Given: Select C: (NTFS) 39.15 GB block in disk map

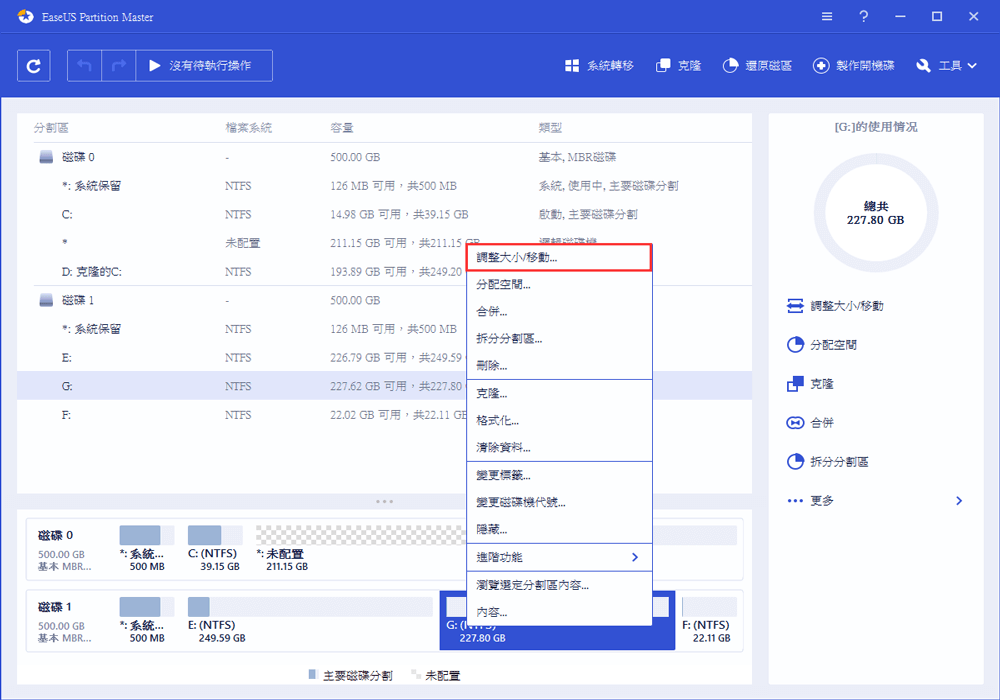Looking at the screenshot, I should click(216, 548).
